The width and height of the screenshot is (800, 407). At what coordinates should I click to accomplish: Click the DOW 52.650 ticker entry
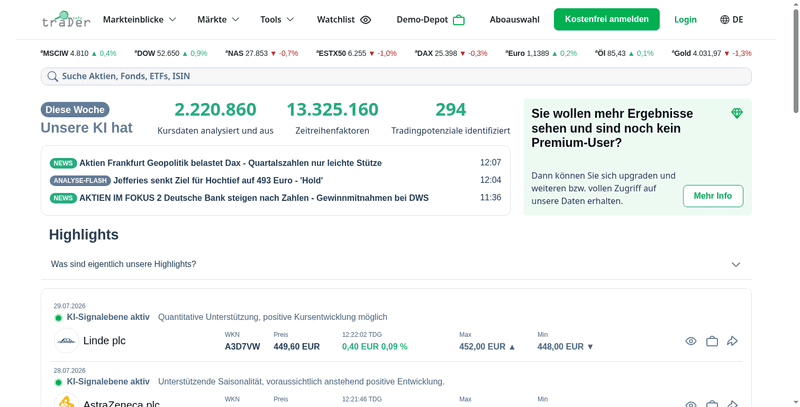171,53
